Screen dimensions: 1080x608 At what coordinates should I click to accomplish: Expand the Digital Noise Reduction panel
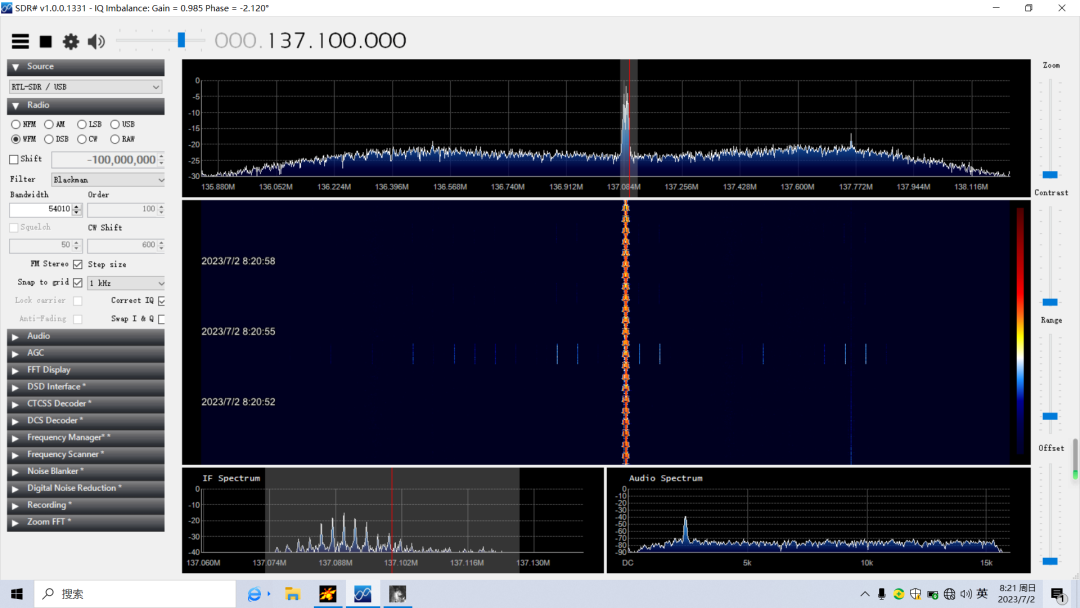(85, 488)
